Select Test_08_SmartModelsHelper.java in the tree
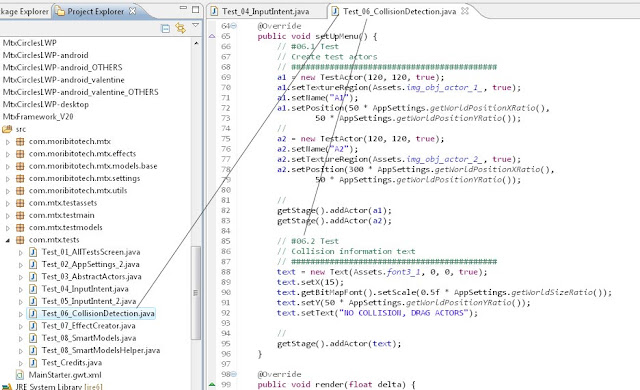Viewport: 640px width, 390px height. pyautogui.click(x=101, y=350)
